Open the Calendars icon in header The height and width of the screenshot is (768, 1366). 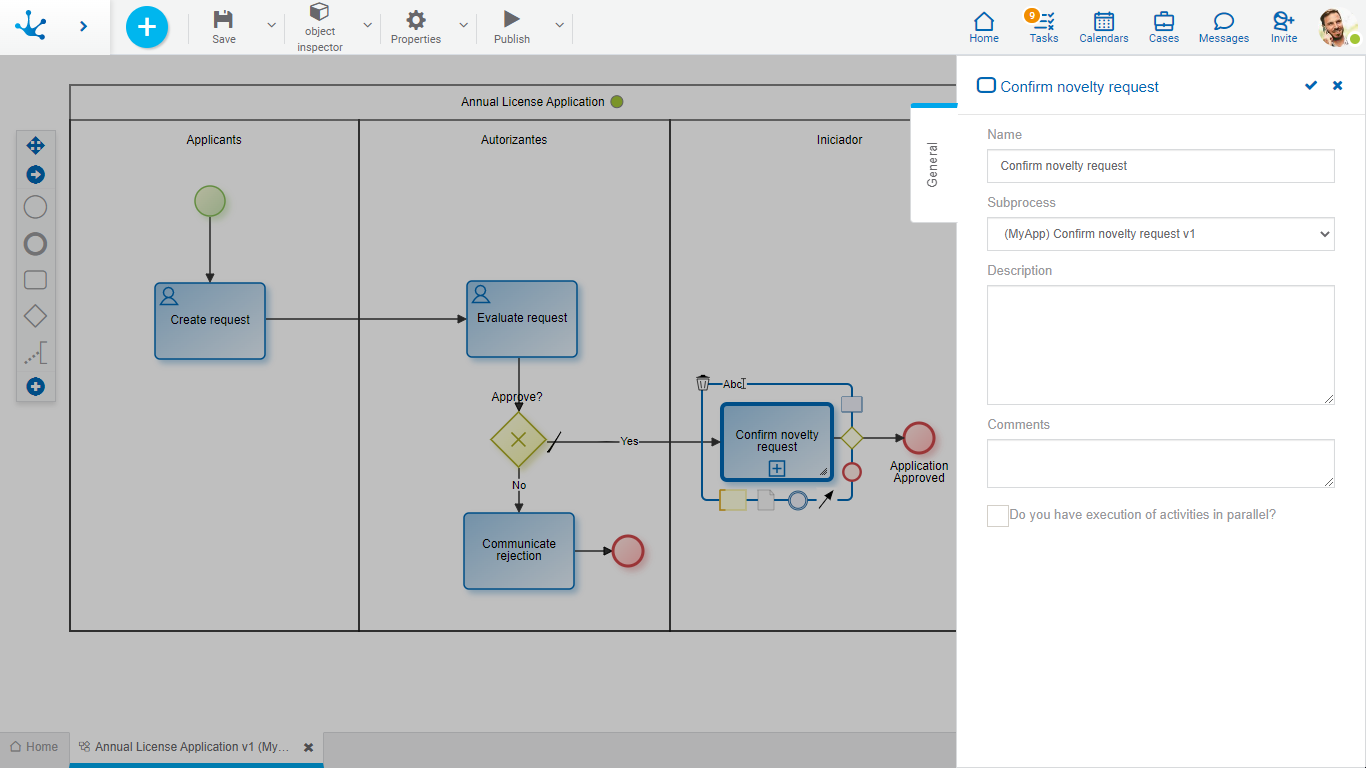(1103, 27)
